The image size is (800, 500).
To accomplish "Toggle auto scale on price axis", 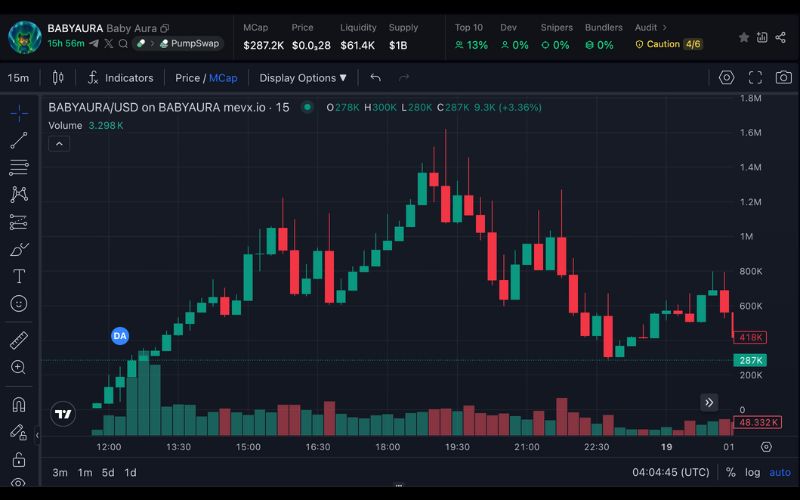I will click(780, 472).
